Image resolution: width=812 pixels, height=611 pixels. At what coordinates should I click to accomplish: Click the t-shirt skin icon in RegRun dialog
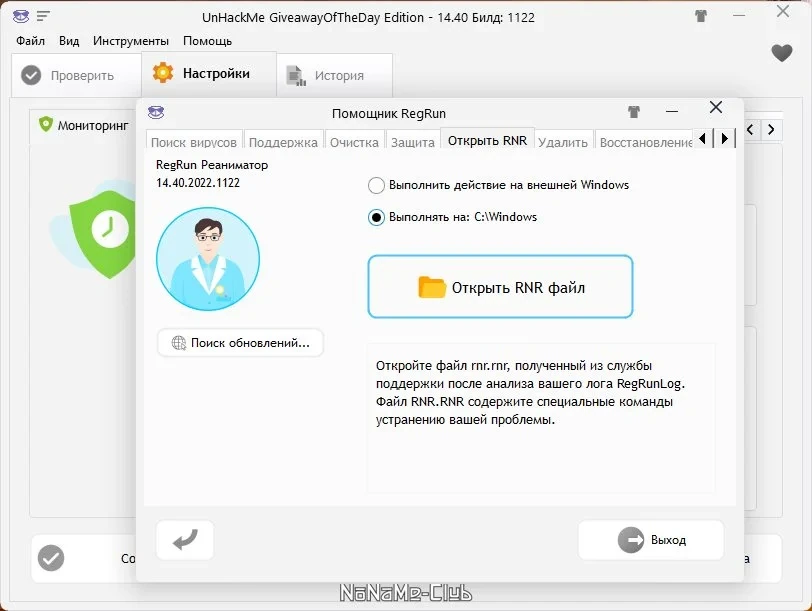click(634, 111)
